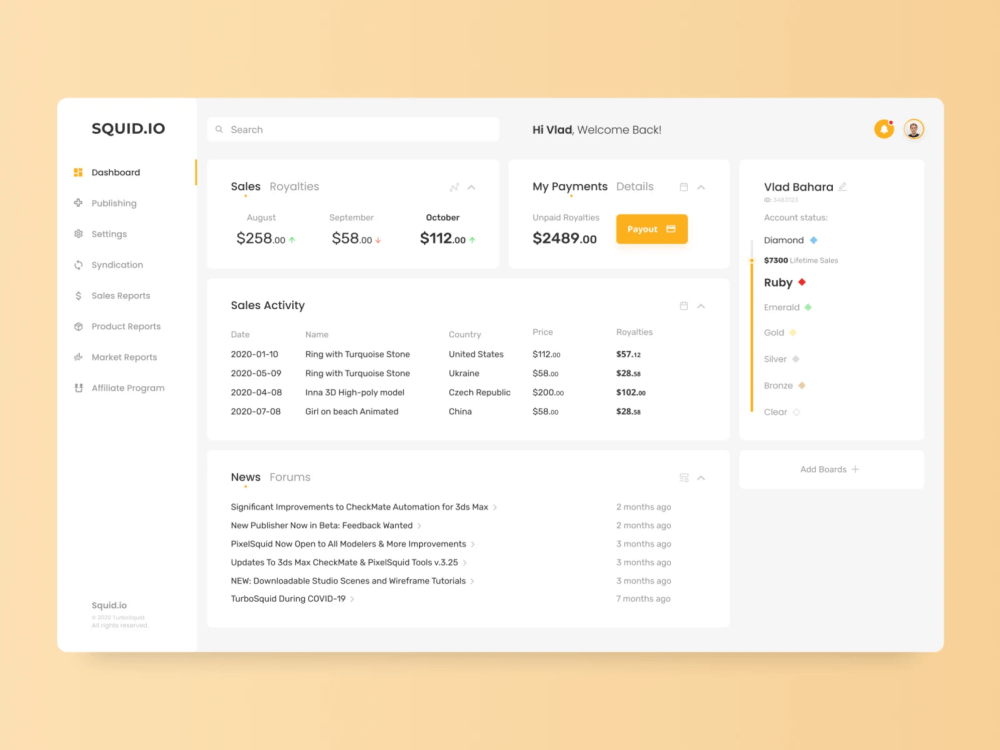Screen dimensions: 1000x750
Task: Click October sales amount $112.00
Action: click(x=443, y=239)
